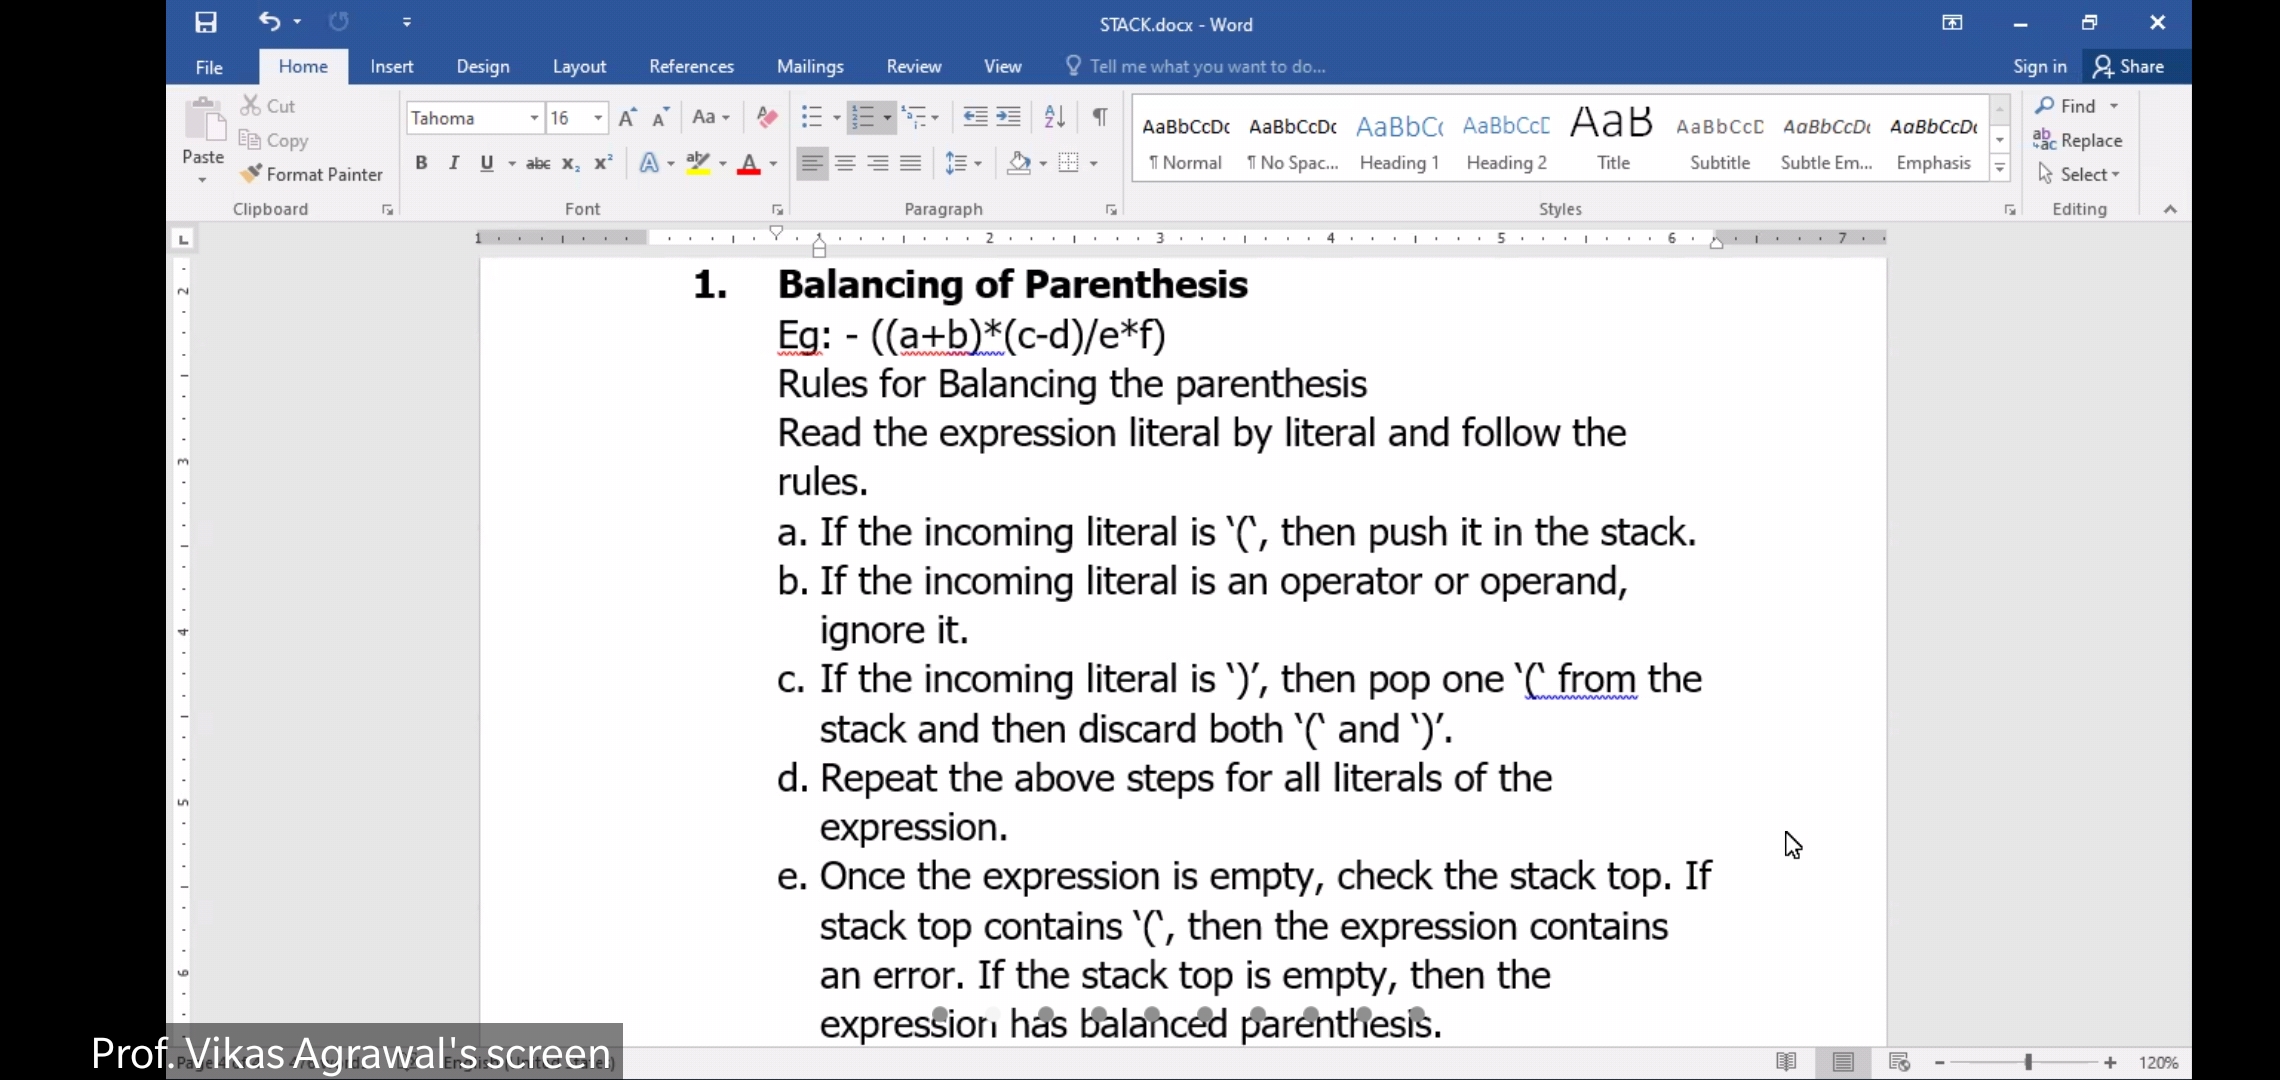Click the Tell me search box
This screenshot has width=2280, height=1080.
(x=1206, y=66)
